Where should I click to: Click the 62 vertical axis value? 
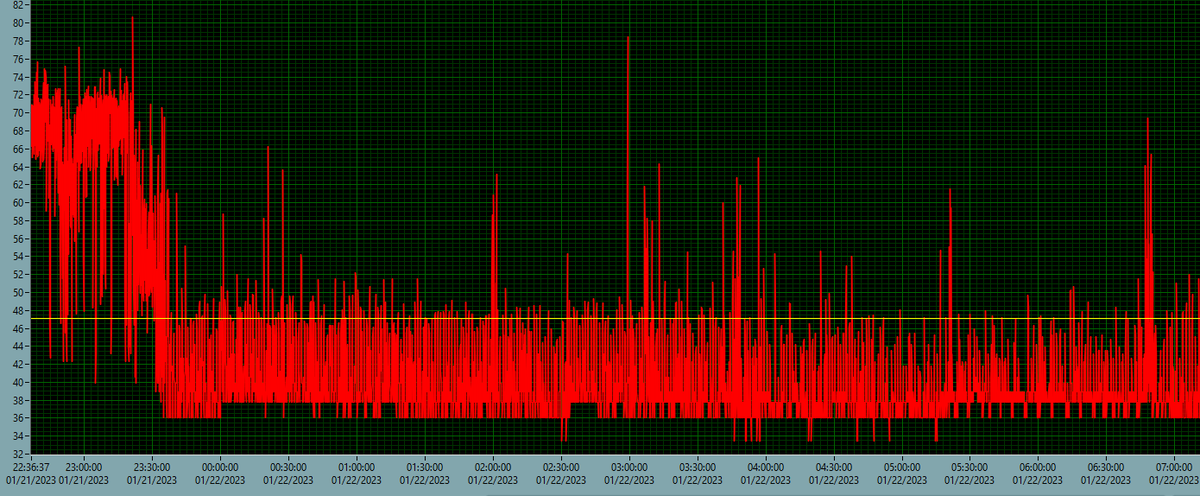20,184
